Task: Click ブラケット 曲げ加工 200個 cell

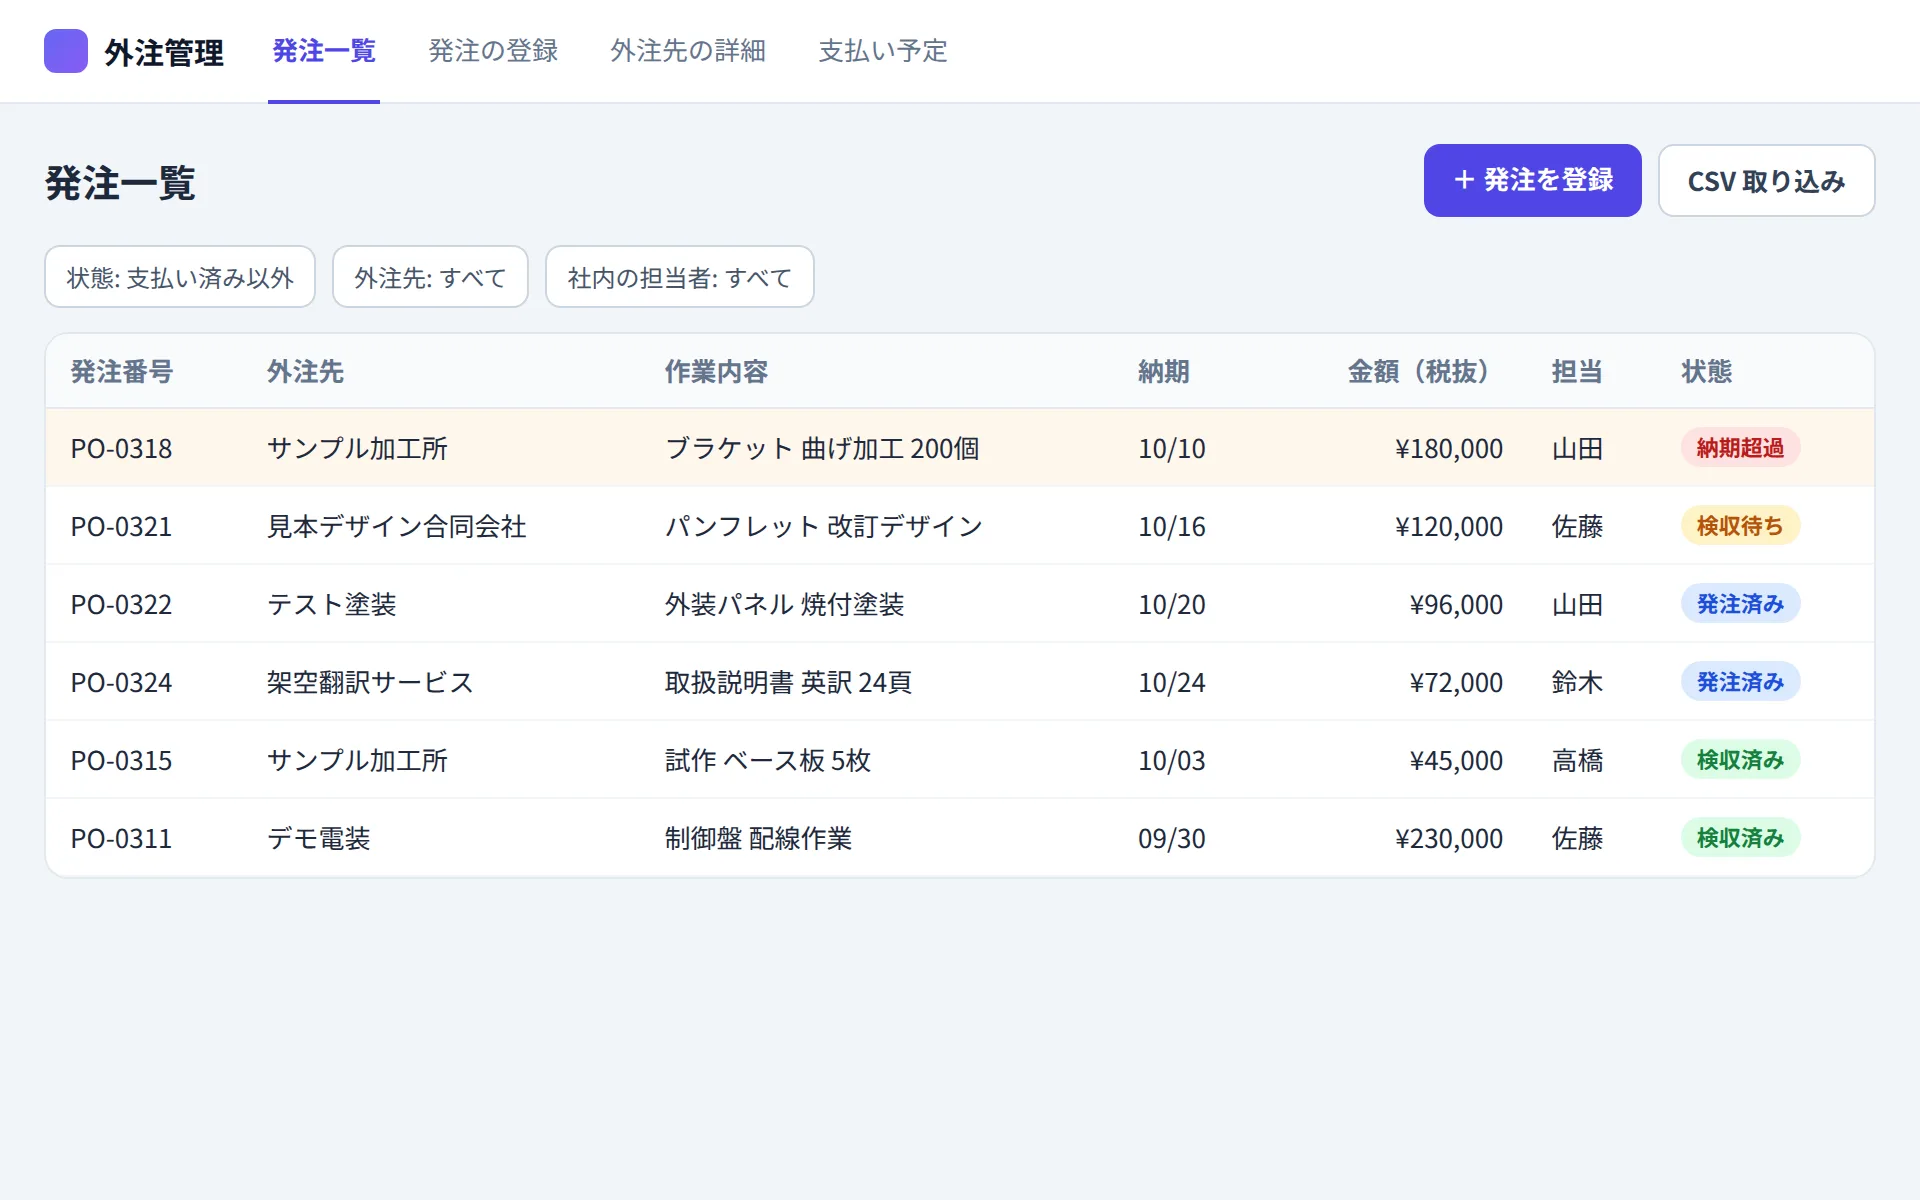Action: click(x=822, y=448)
